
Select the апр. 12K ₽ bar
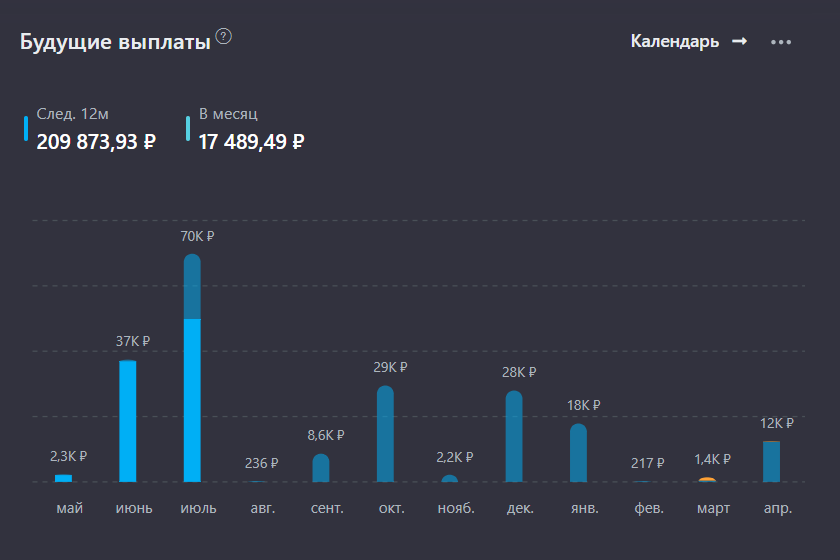click(771, 461)
